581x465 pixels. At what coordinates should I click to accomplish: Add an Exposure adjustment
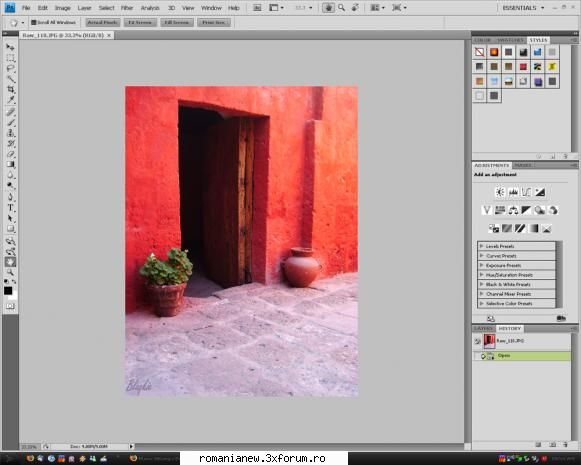[x=540, y=192]
